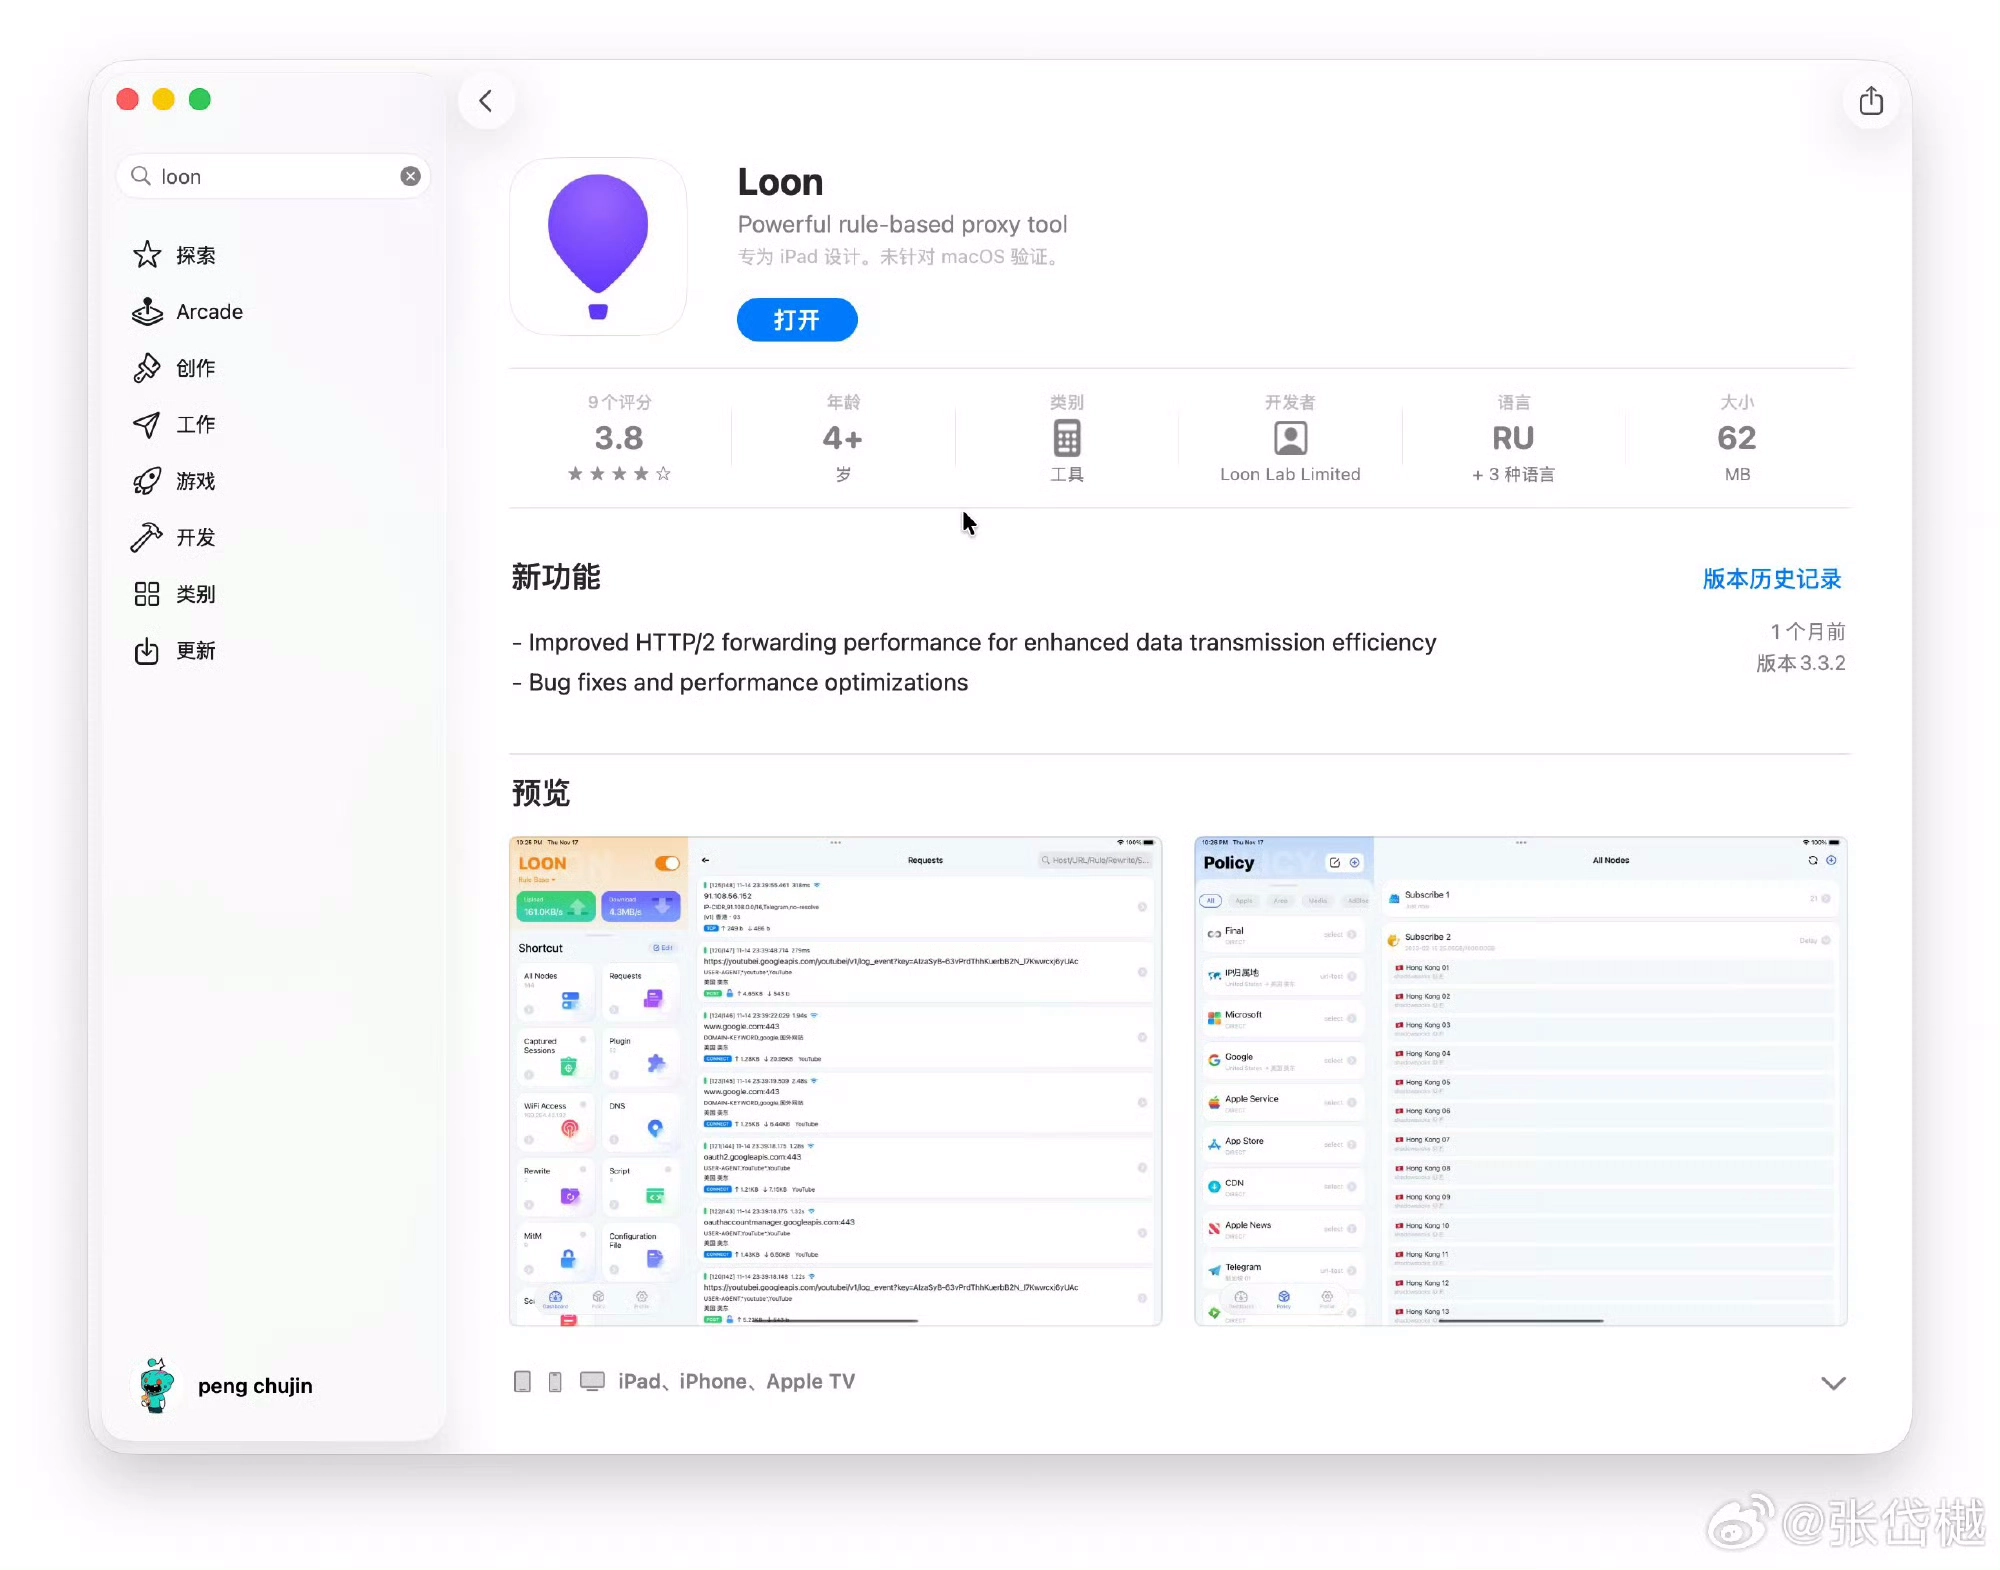Open 版本历史记录 version history link
2000x1570 pixels.
tap(1772, 579)
